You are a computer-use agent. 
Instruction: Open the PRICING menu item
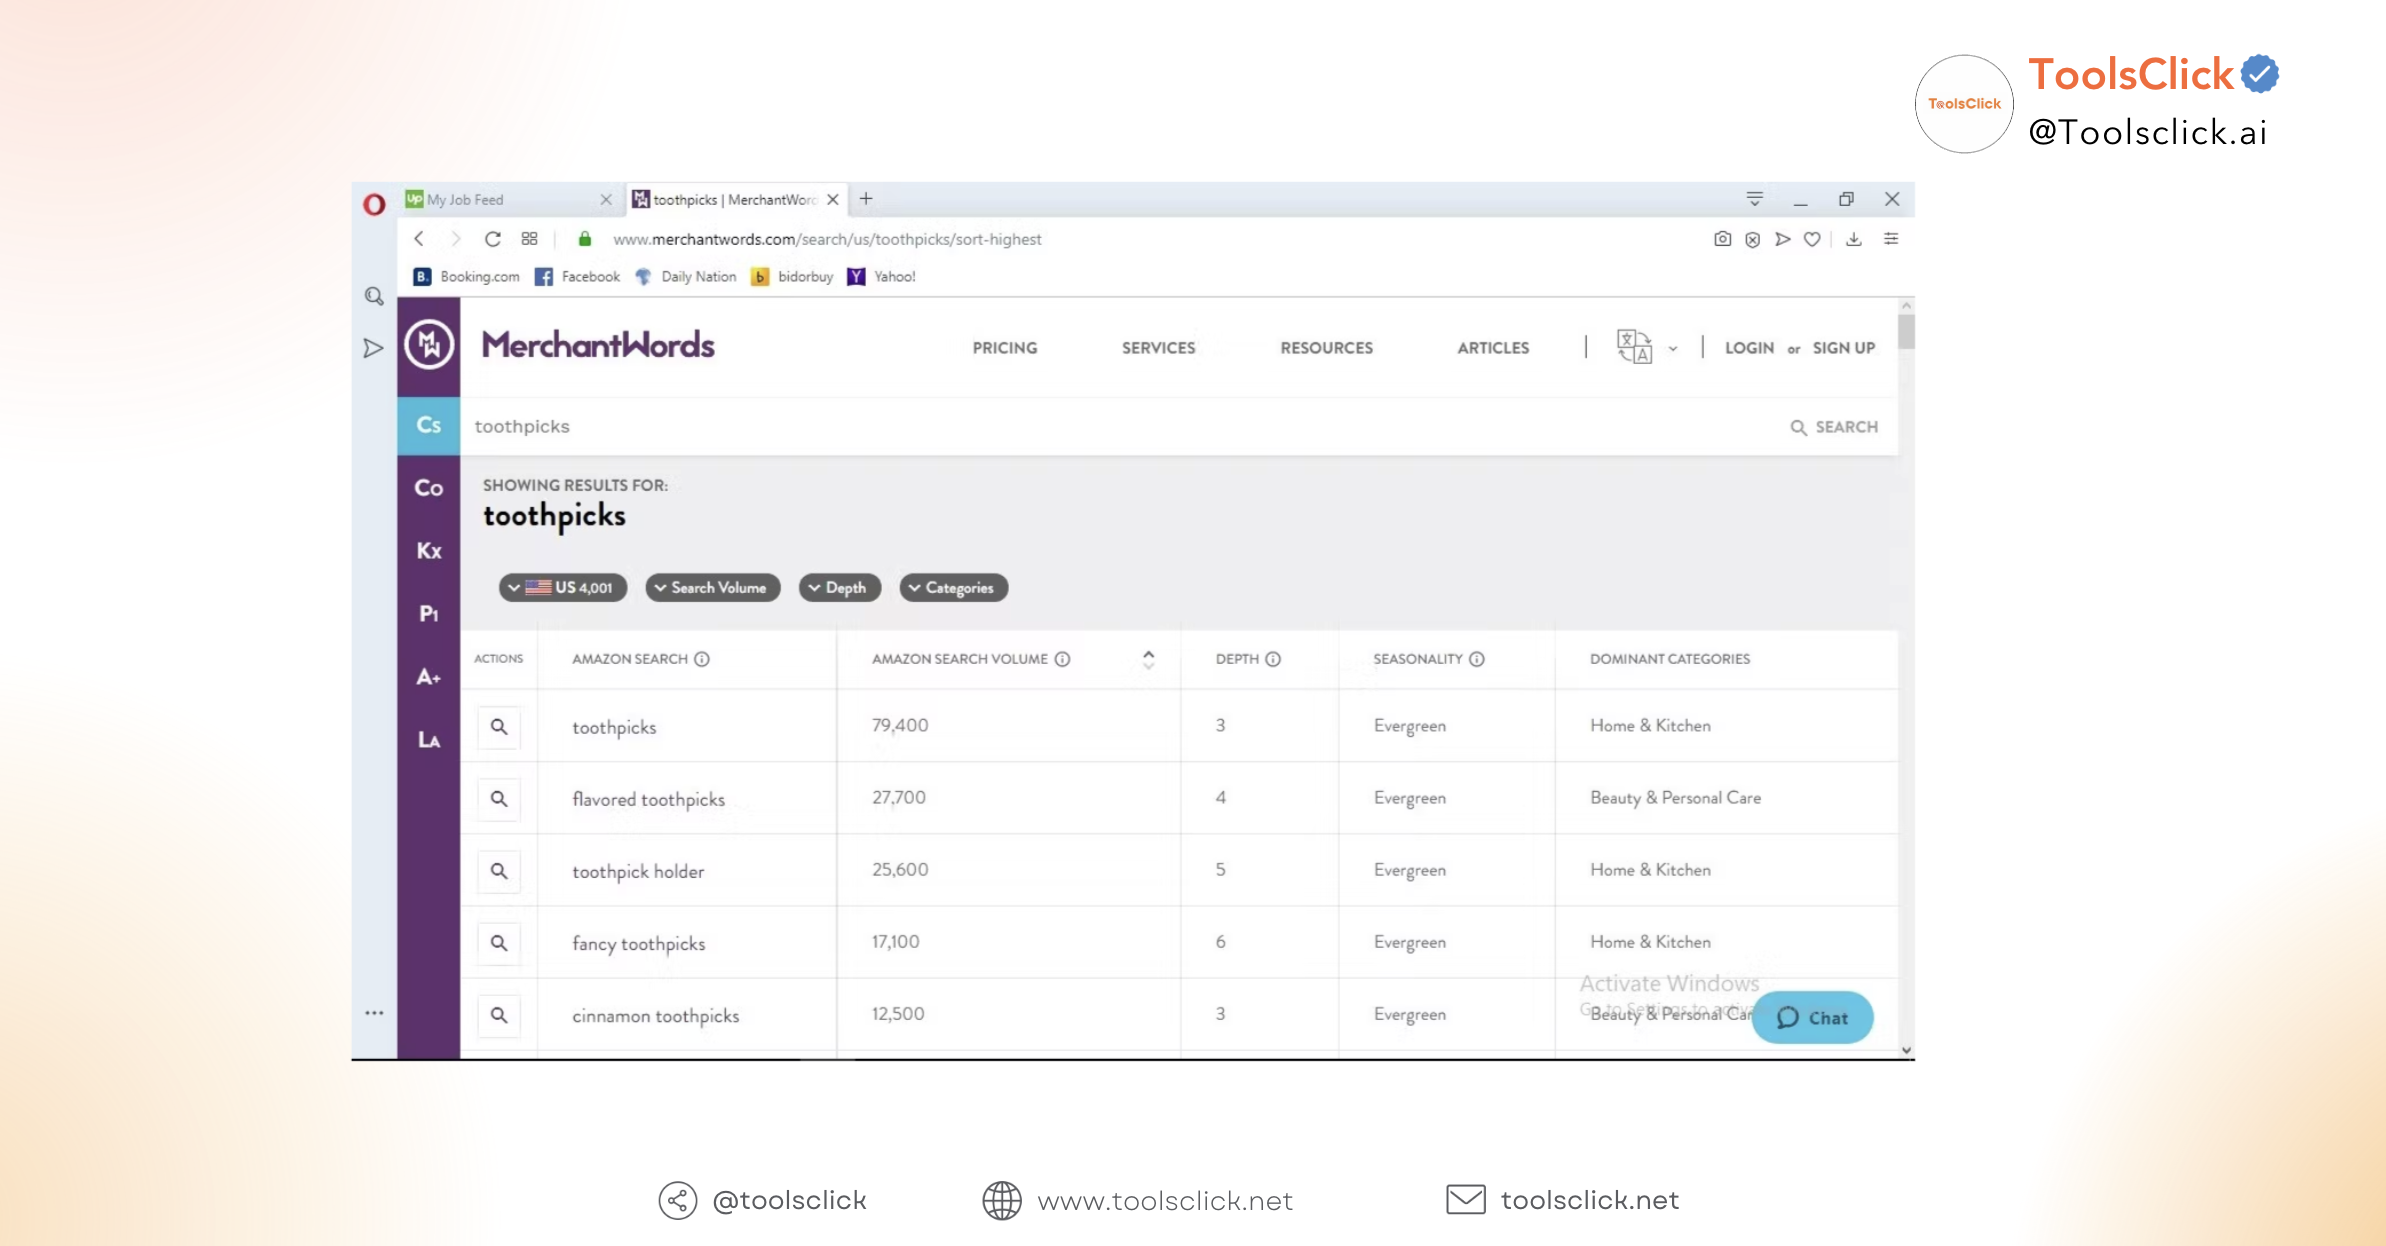(1004, 348)
